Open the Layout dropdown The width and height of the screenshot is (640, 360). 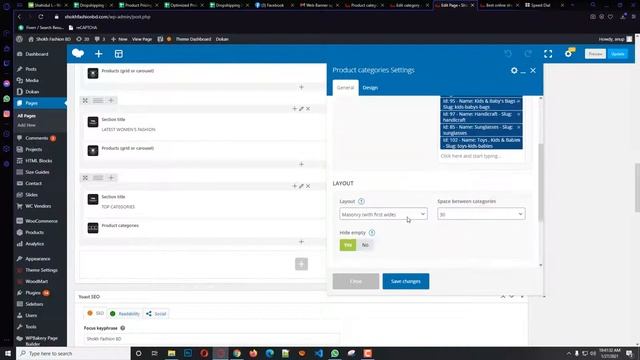click(x=383, y=214)
